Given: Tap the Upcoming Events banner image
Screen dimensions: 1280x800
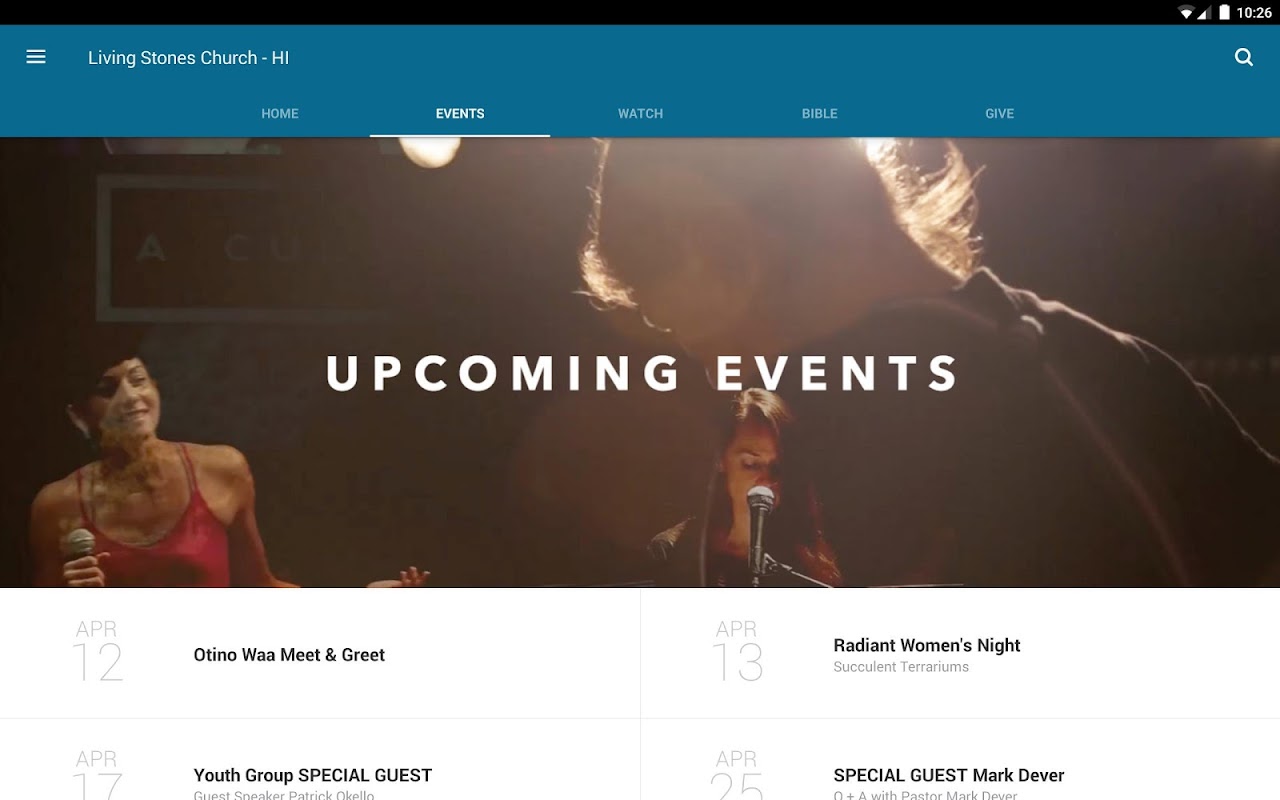Looking at the screenshot, I should tap(640, 362).
